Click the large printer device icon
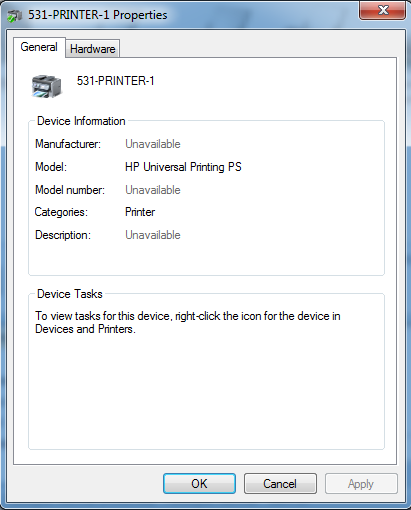The height and width of the screenshot is (510, 411). (47, 86)
